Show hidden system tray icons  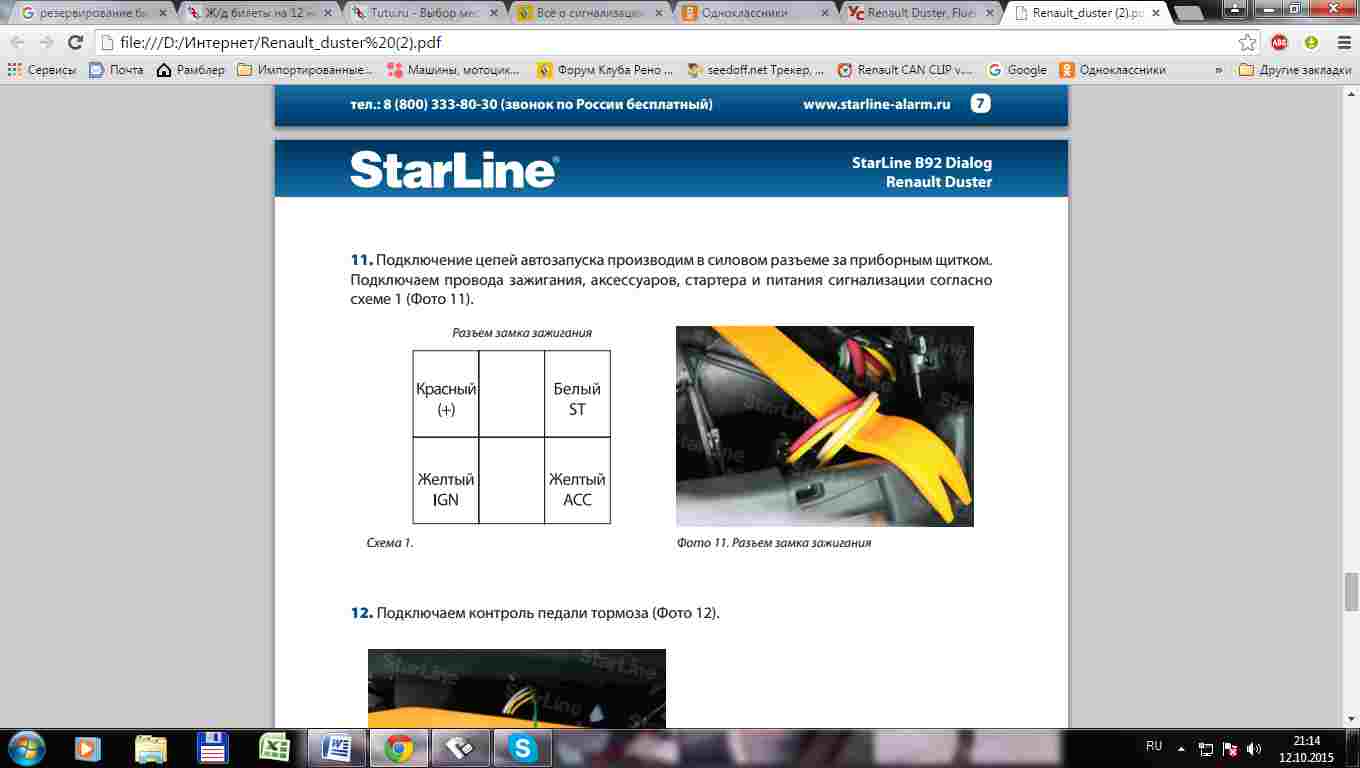click(x=1181, y=748)
